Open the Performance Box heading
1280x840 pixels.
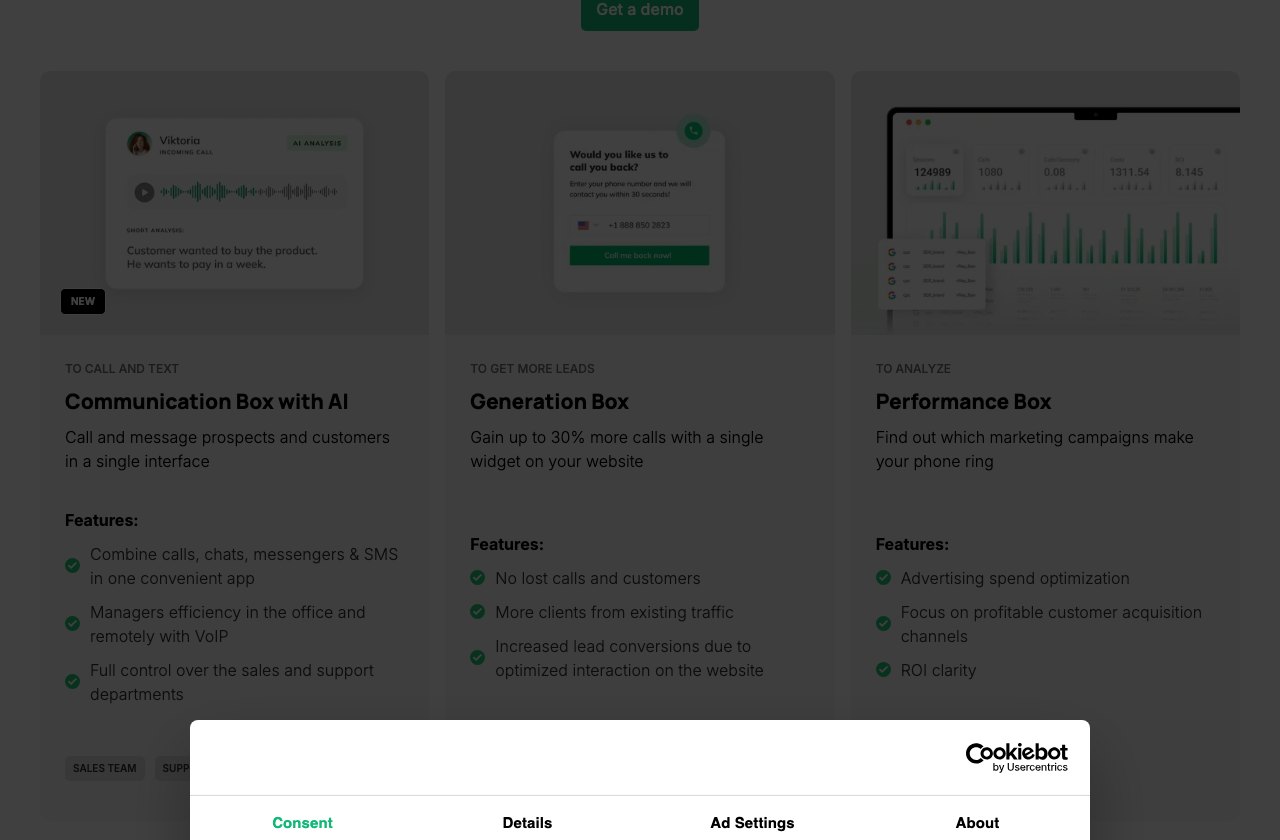pyautogui.click(x=963, y=402)
